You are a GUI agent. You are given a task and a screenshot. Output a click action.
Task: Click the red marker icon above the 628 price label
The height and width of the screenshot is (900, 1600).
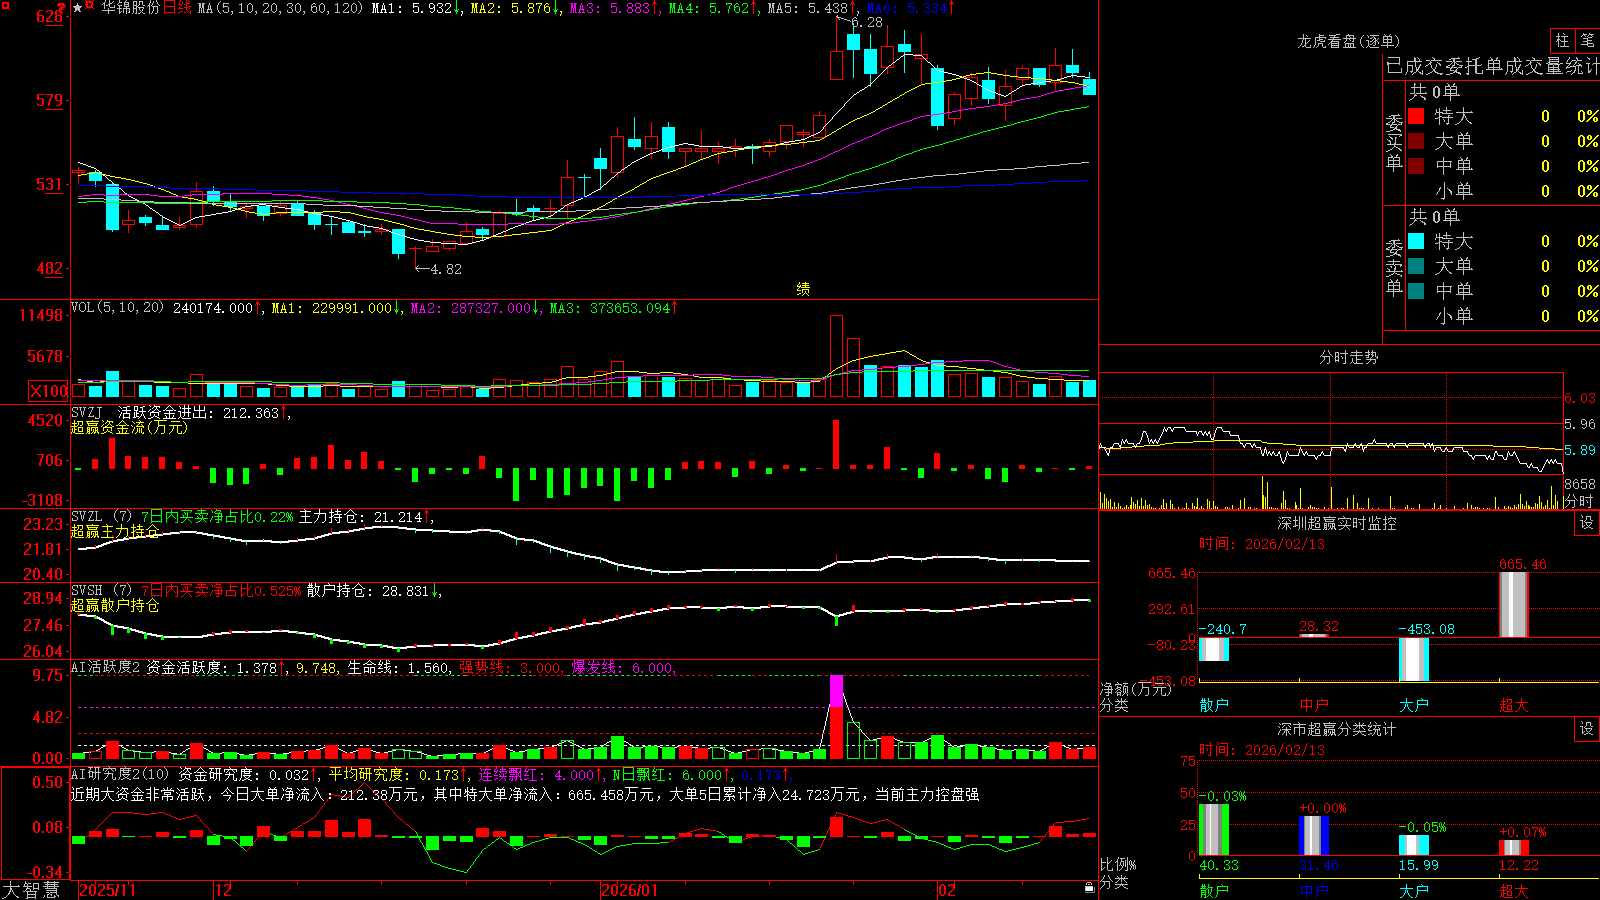60,6
